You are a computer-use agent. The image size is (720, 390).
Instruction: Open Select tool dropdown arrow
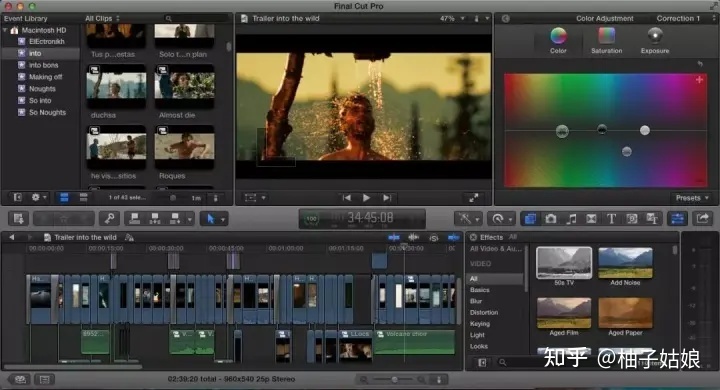click(x=223, y=220)
